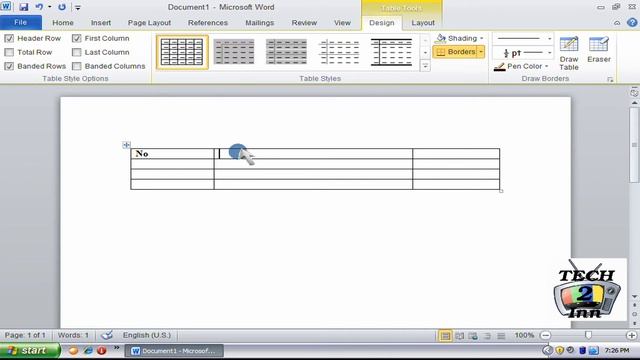This screenshot has height=360, width=640.
Task: Click the Borders button
Action: pos(455,52)
